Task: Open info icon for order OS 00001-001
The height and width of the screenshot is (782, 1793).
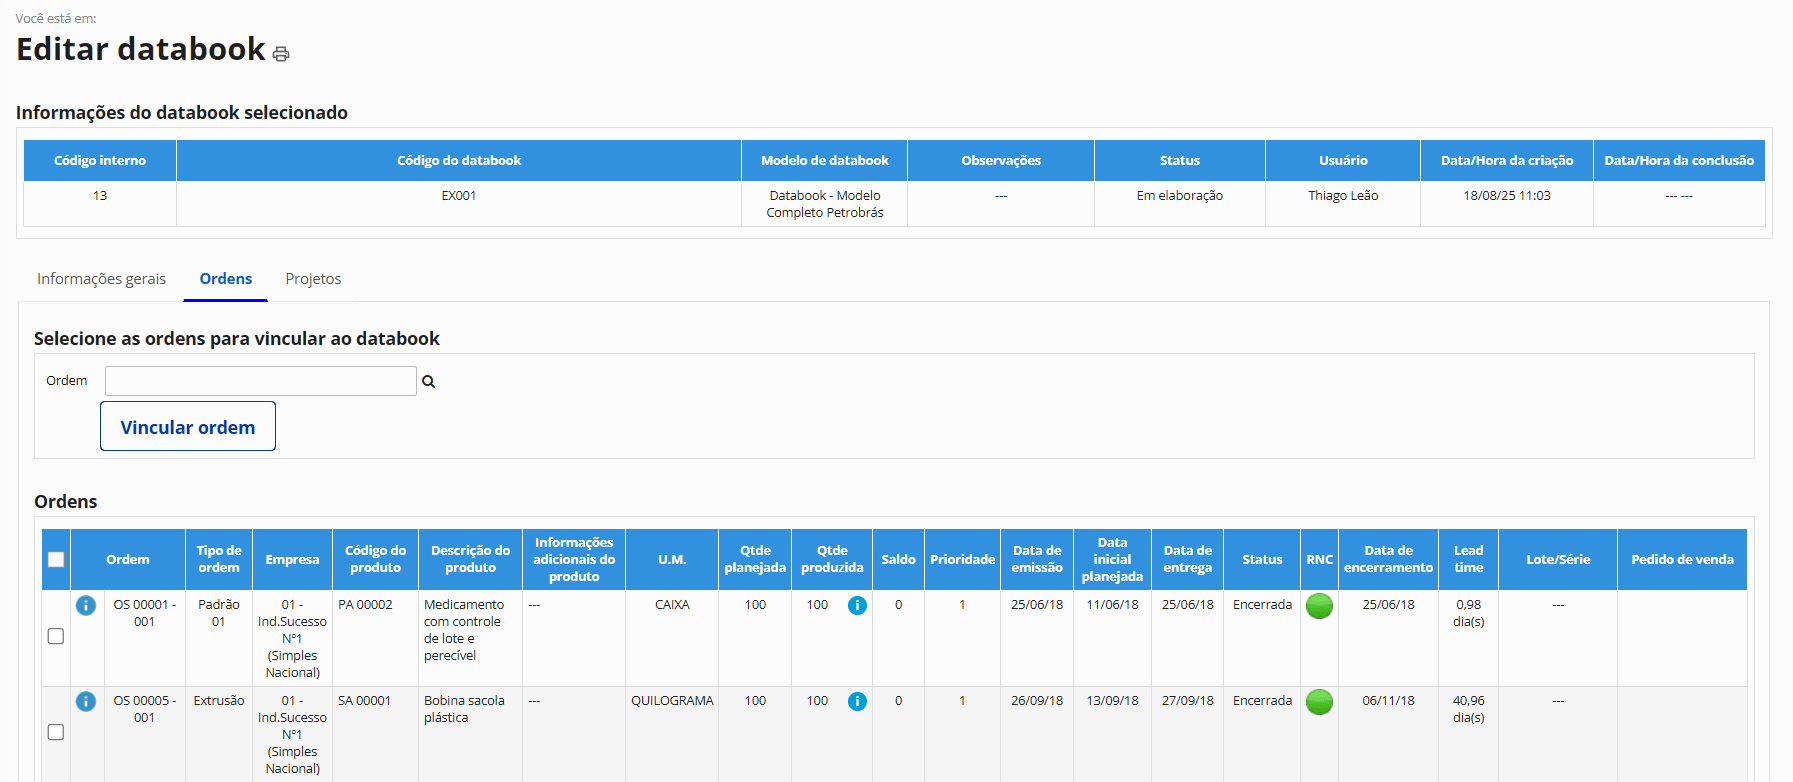Action: [86, 605]
